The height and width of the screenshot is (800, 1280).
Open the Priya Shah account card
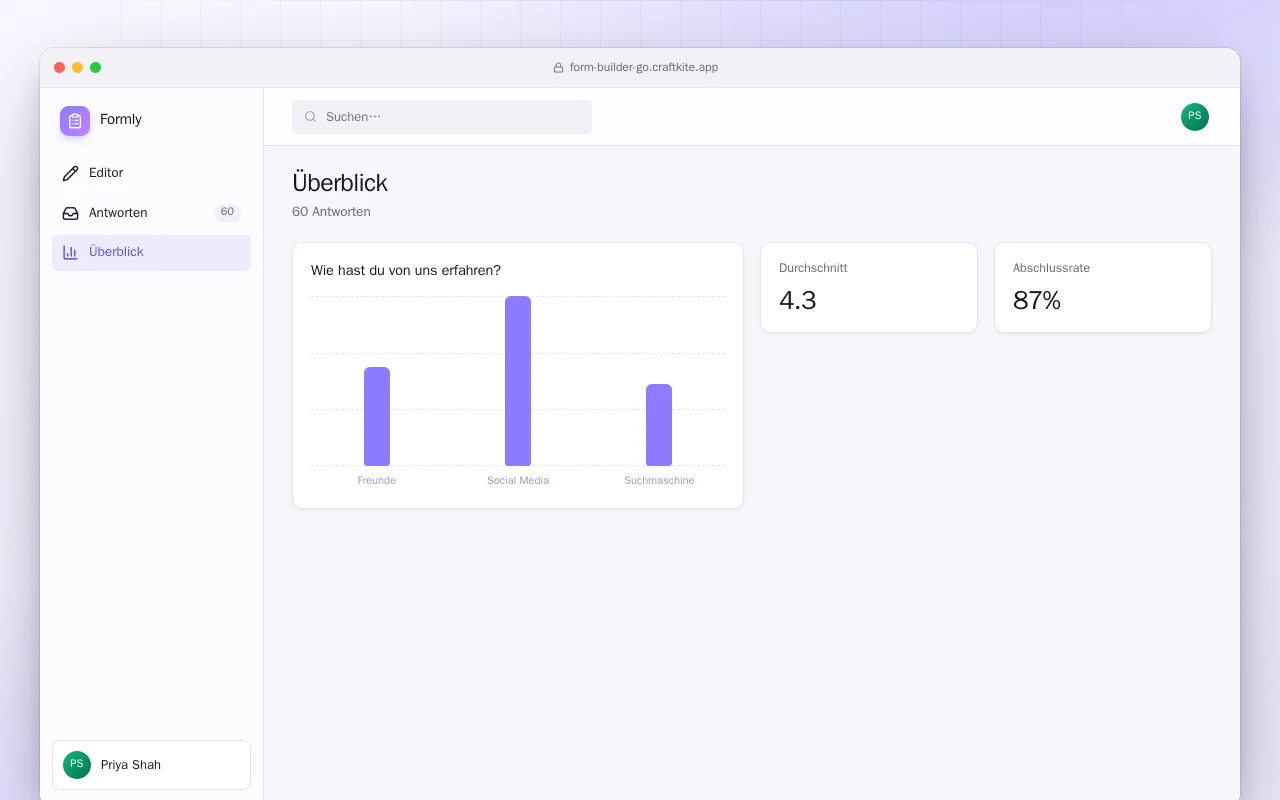(151, 765)
